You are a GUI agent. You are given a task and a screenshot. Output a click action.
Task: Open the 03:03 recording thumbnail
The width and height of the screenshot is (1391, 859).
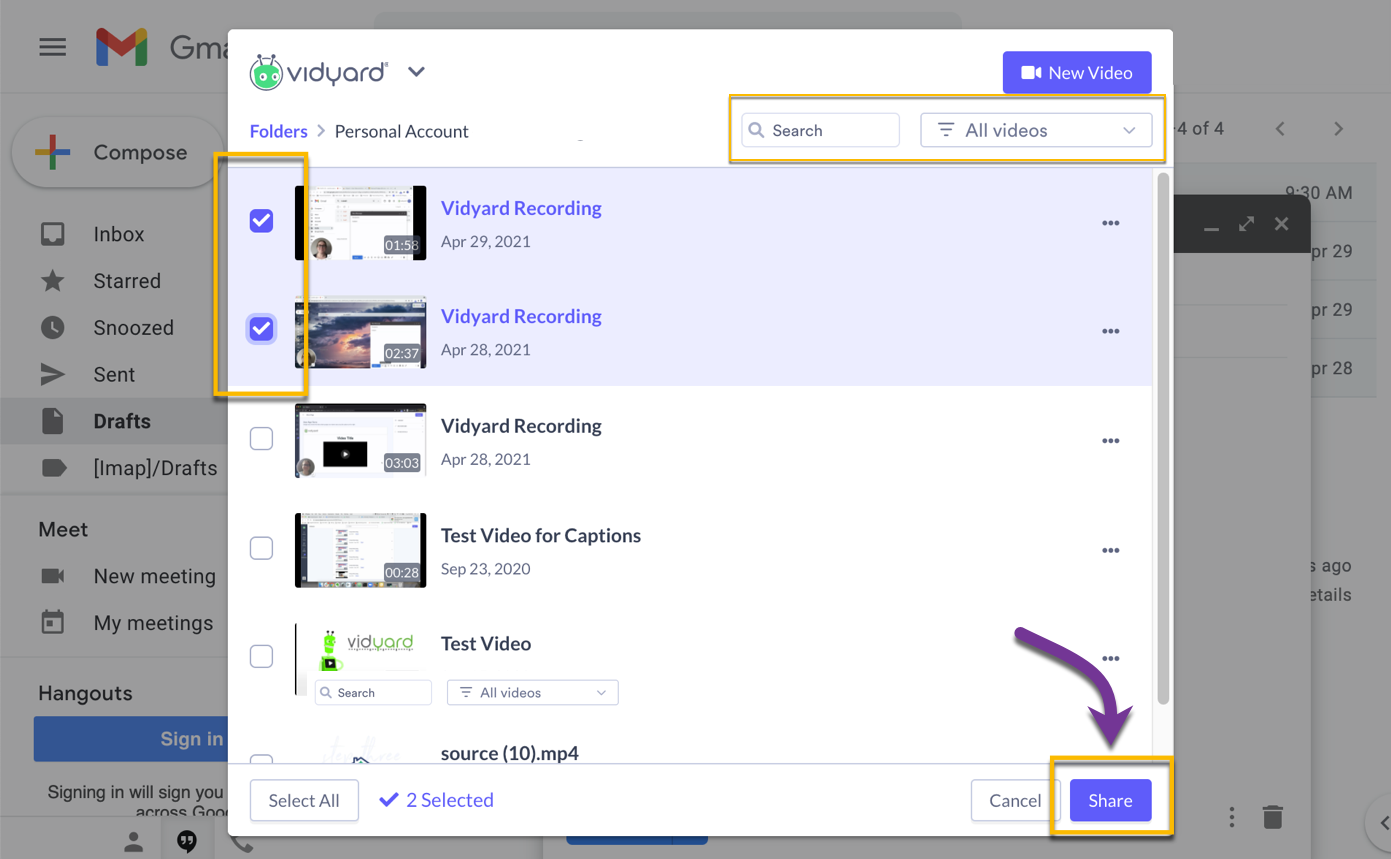tap(361, 441)
